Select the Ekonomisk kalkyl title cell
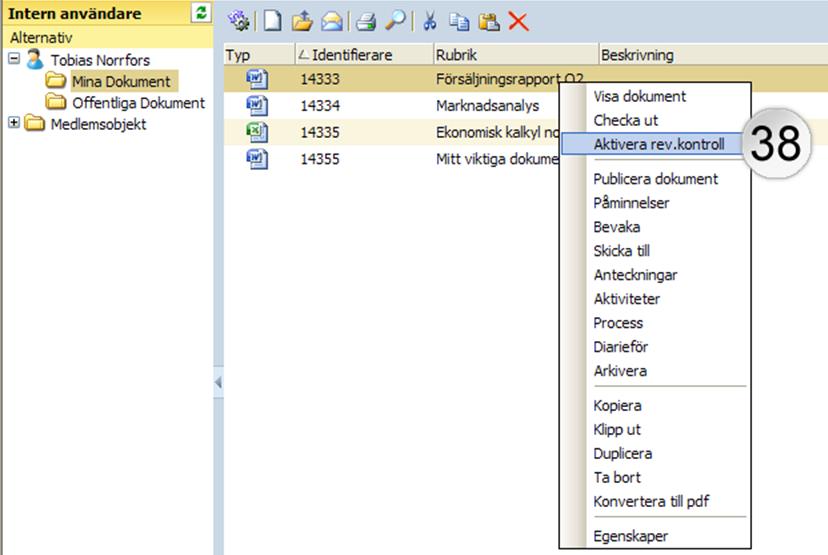Screen dimensions: 828x555 point(497,132)
